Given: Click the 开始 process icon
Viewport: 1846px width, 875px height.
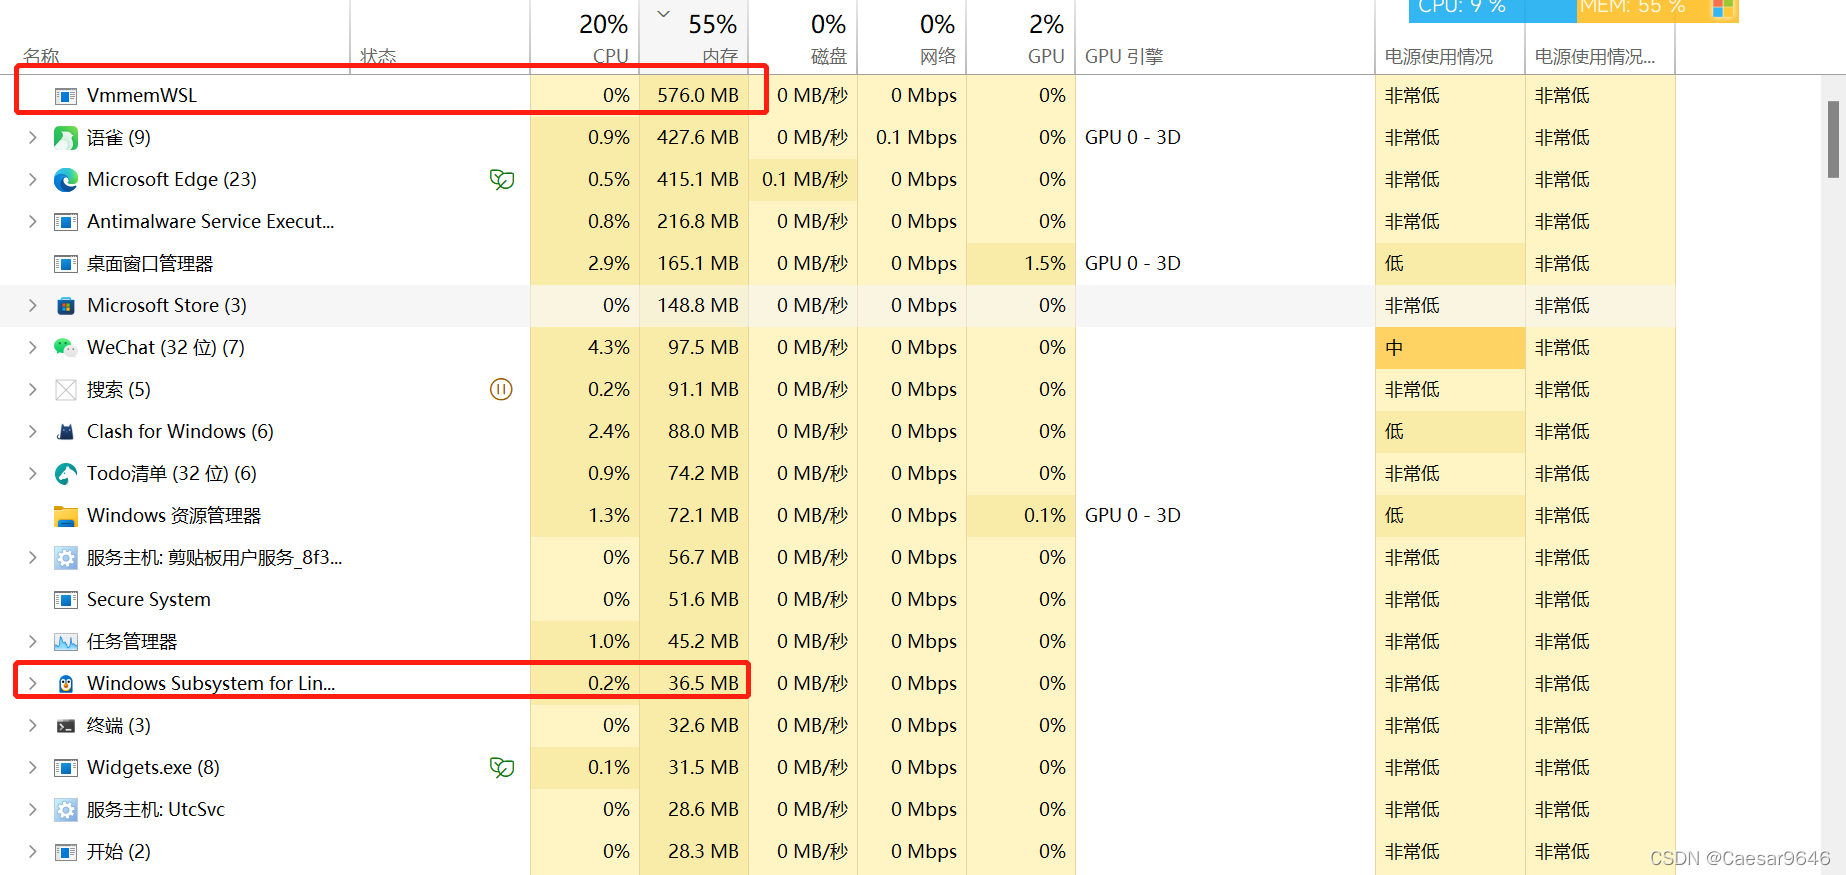Looking at the screenshot, I should 66,852.
